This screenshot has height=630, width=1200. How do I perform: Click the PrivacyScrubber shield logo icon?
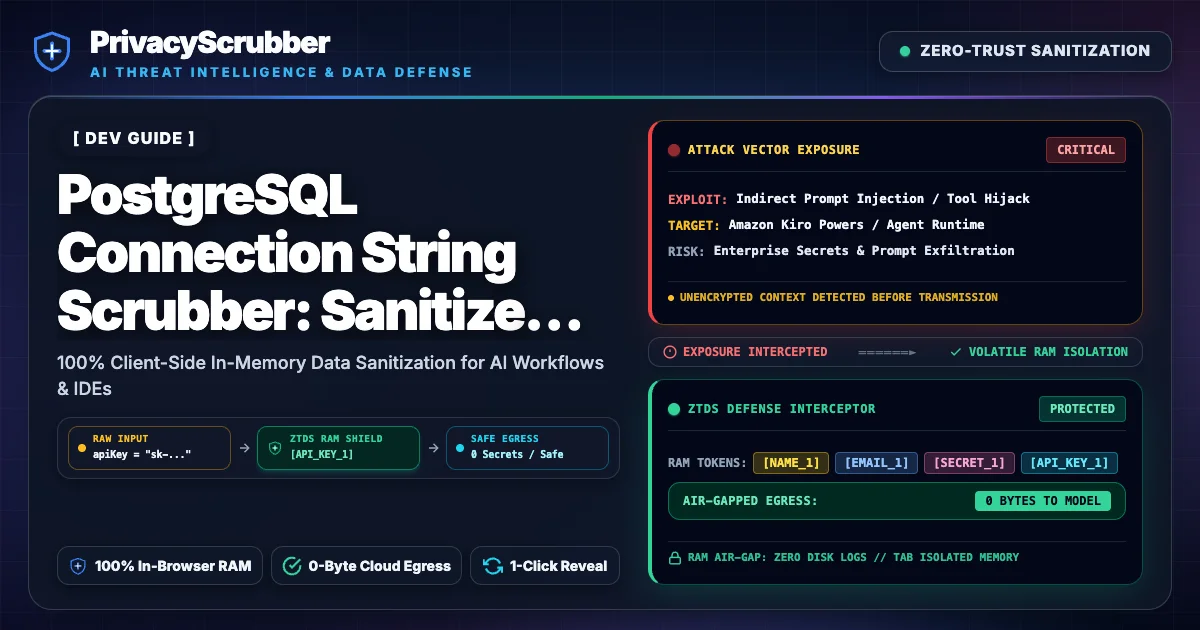(x=51, y=52)
